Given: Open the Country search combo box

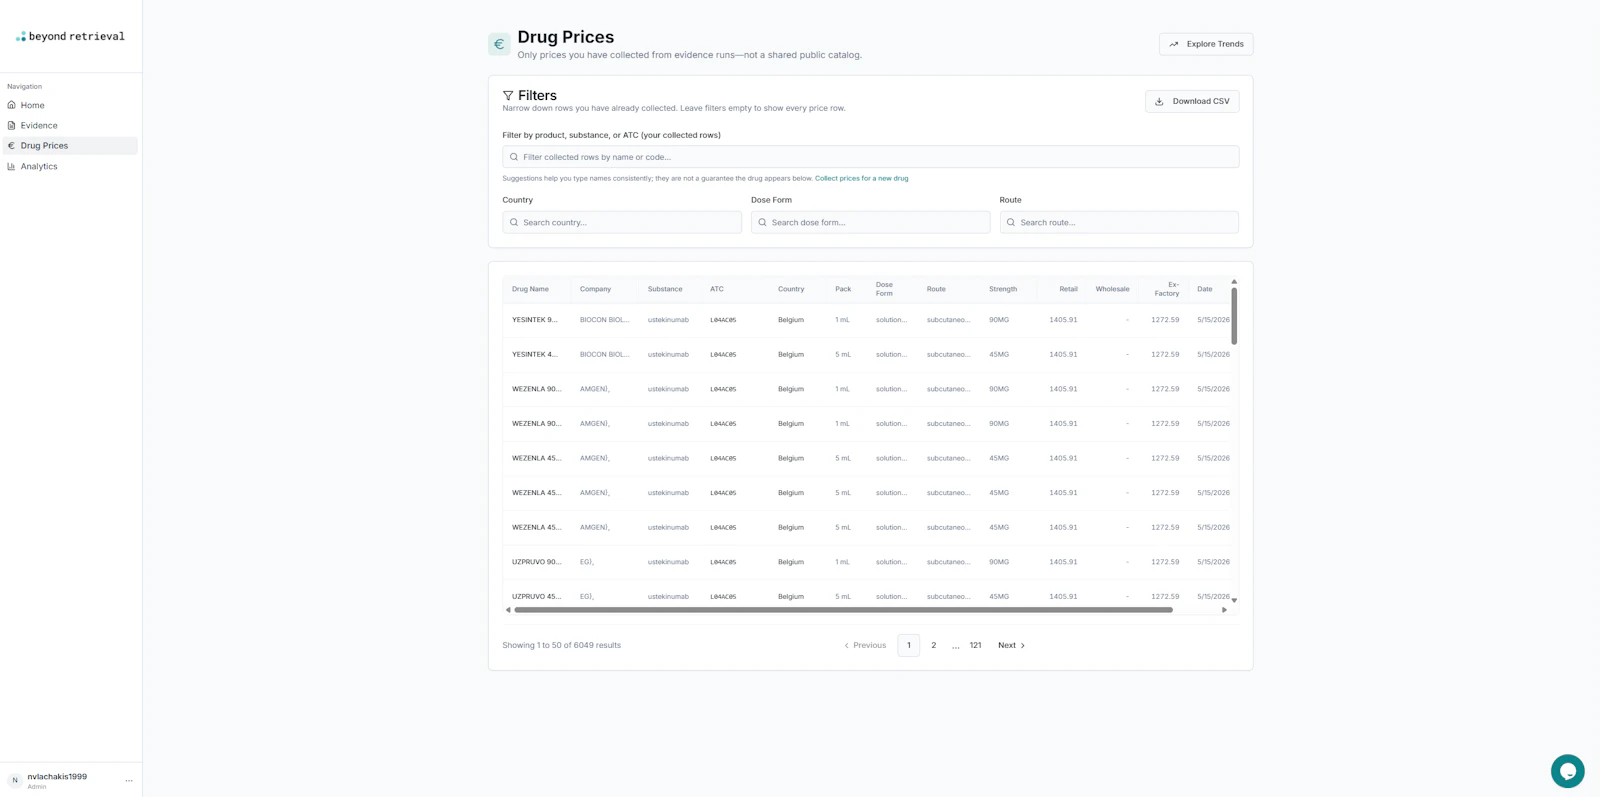Looking at the screenshot, I should pos(622,222).
